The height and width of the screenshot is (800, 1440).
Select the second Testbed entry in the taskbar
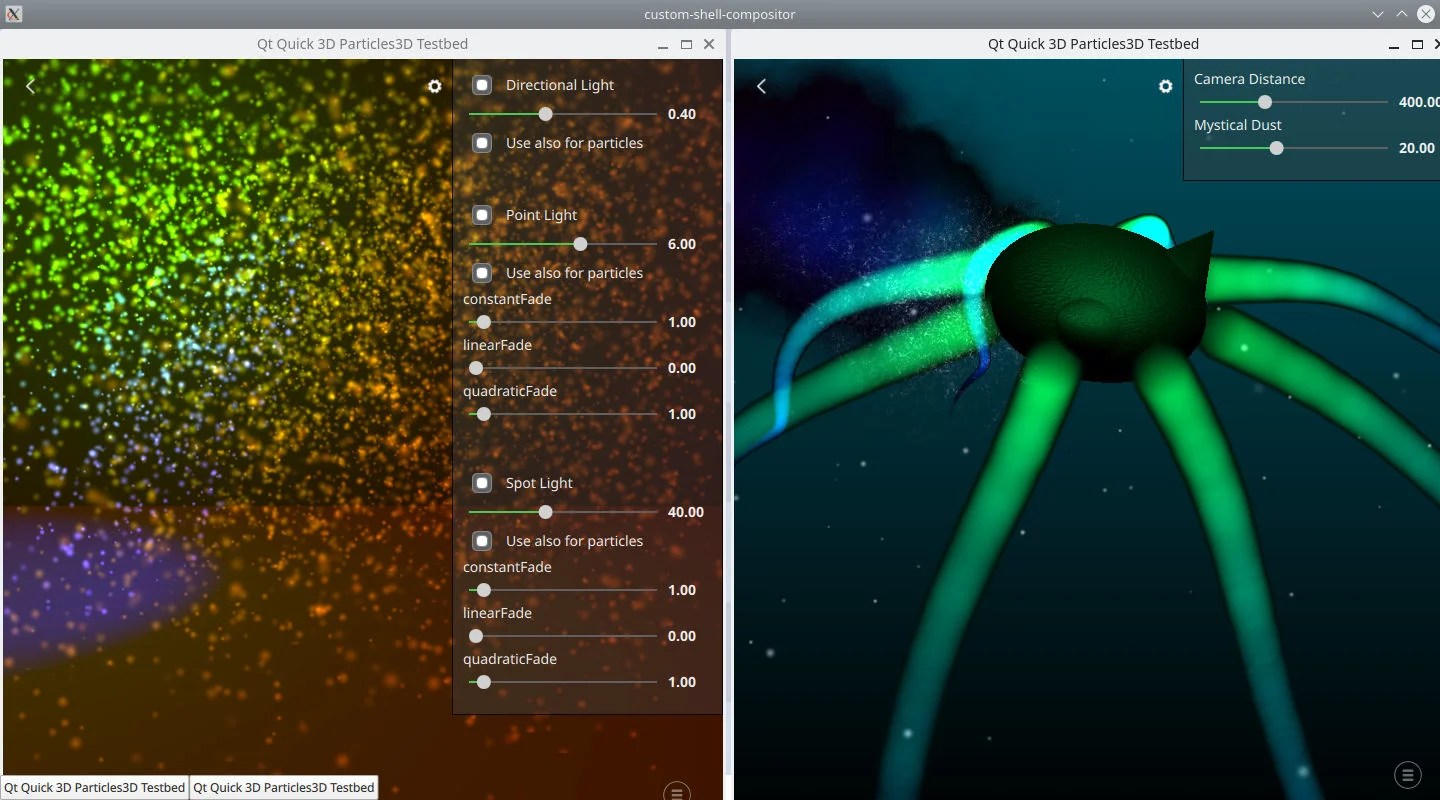point(283,787)
